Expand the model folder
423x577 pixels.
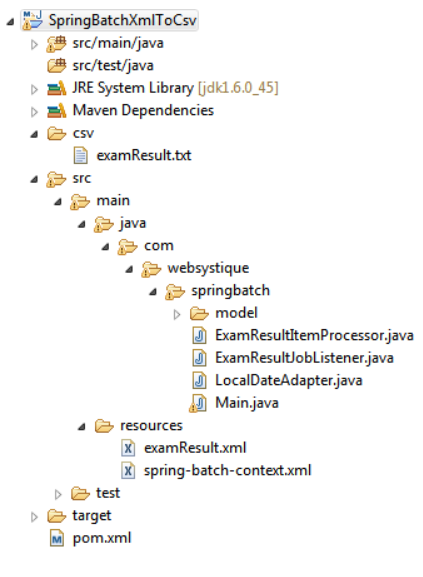[x=177, y=315]
